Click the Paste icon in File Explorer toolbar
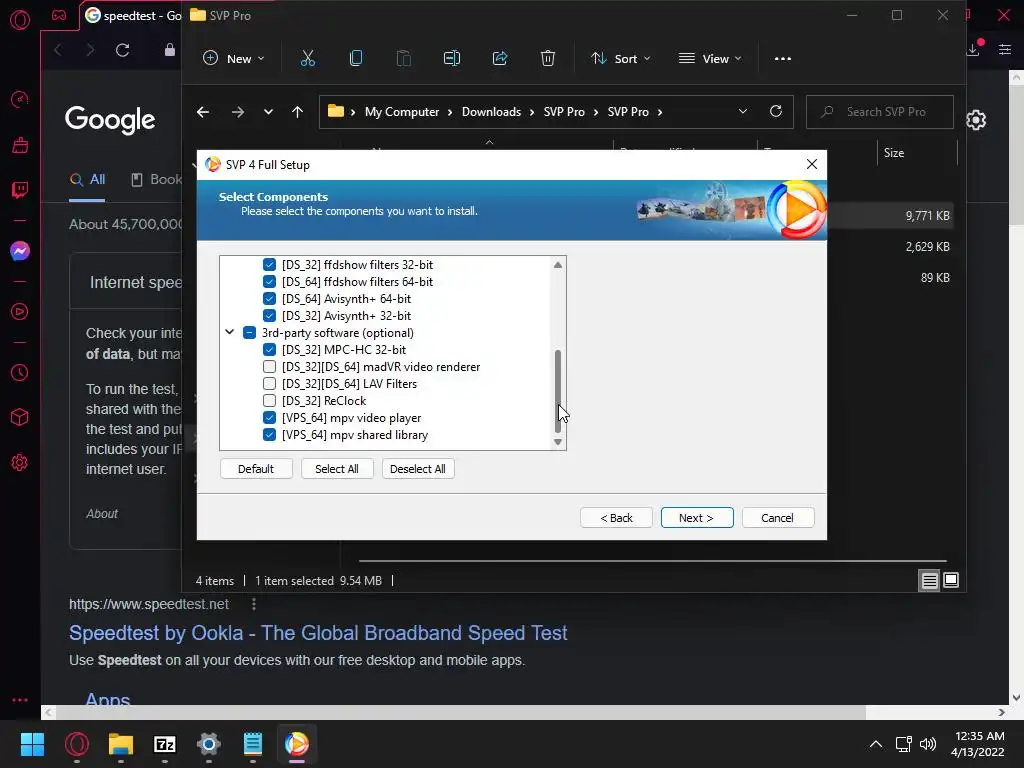Image resolution: width=1024 pixels, height=768 pixels. (x=404, y=59)
